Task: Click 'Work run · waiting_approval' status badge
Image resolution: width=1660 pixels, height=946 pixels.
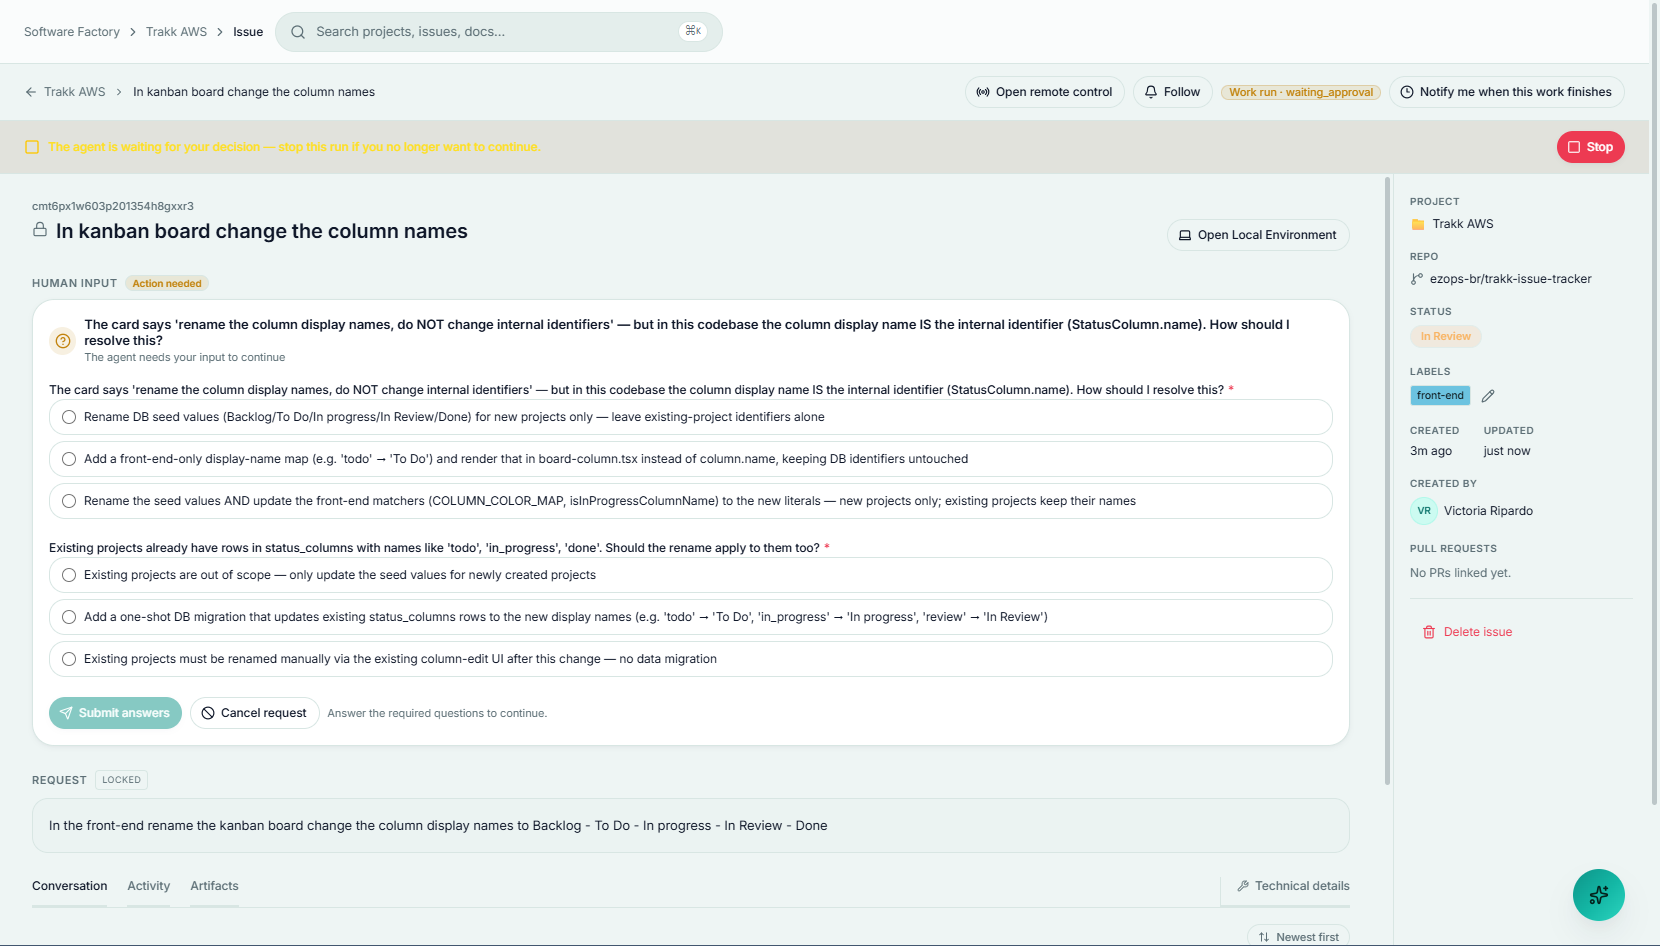Action: pyautogui.click(x=1301, y=92)
